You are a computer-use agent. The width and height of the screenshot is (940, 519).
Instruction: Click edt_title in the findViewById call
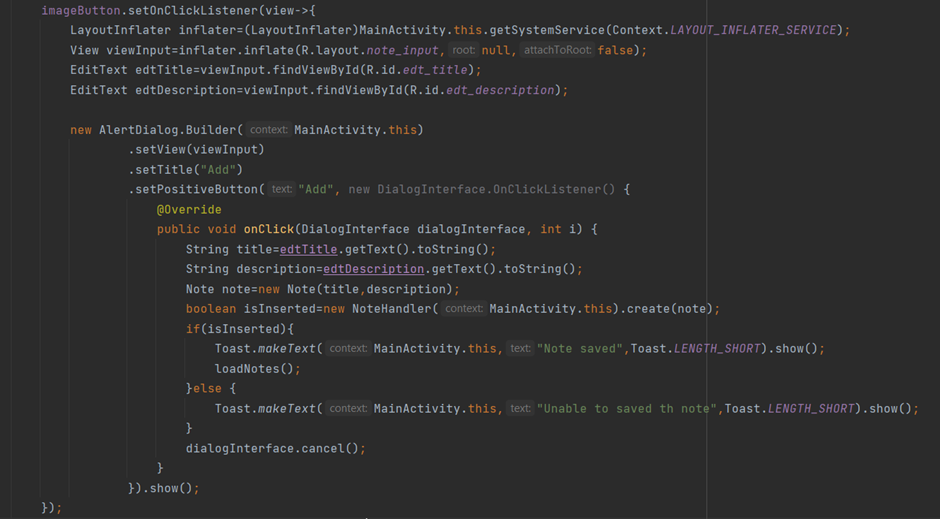point(439,70)
